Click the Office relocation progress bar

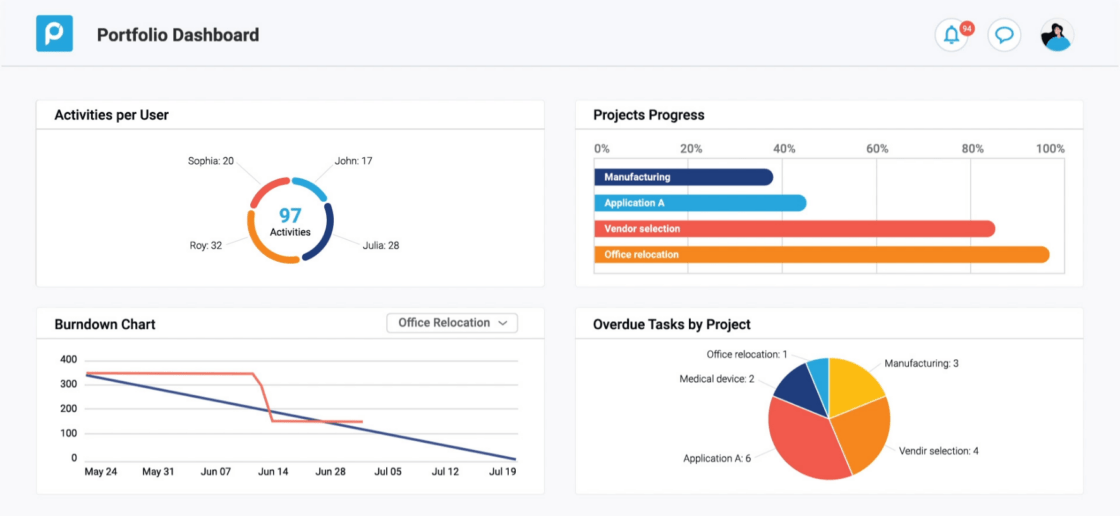point(821,254)
